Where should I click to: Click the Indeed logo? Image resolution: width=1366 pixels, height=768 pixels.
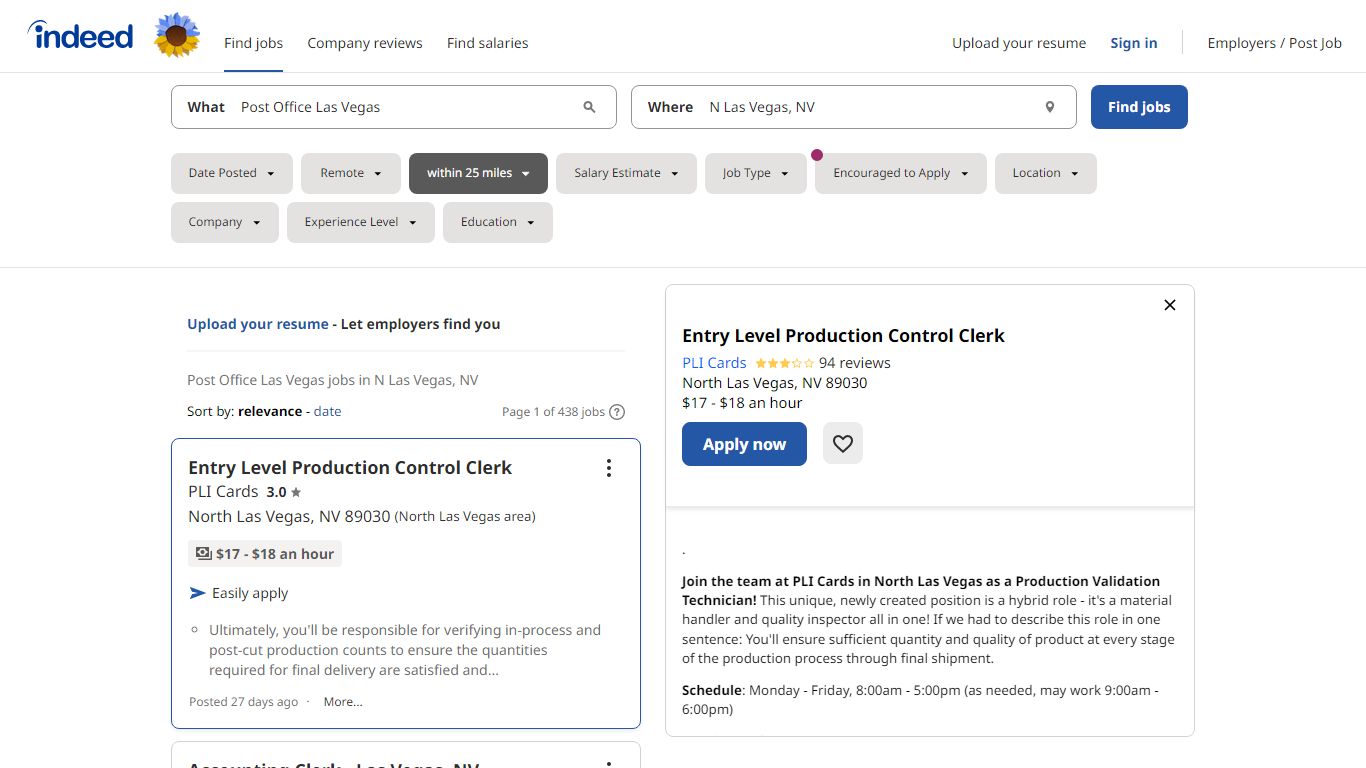(x=80, y=36)
